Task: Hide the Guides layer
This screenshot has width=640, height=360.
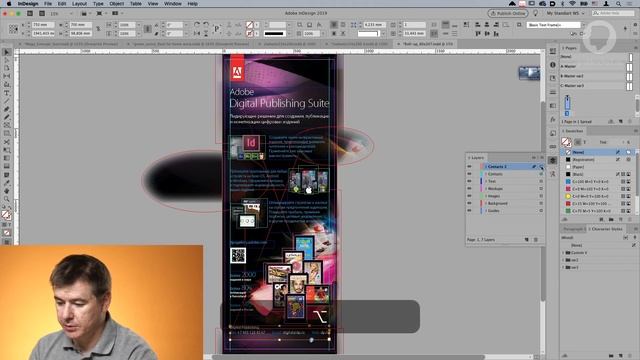Action: pyautogui.click(x=469, y=211)
